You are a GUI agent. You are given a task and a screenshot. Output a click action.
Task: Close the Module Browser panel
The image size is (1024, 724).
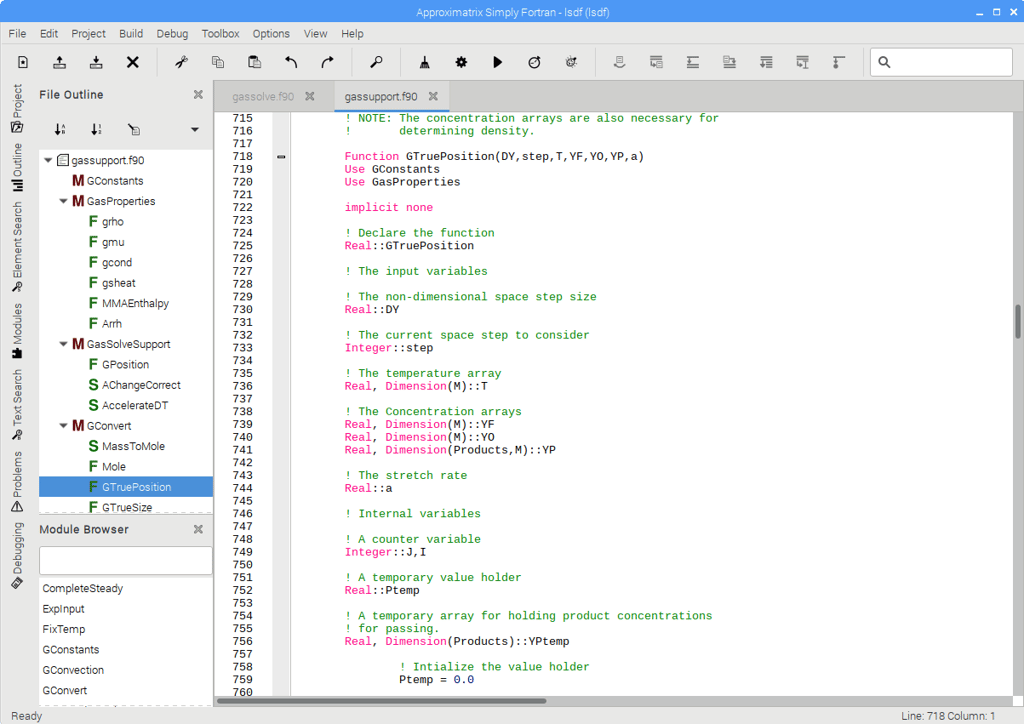pyautogui.click(x=196, y=530)
